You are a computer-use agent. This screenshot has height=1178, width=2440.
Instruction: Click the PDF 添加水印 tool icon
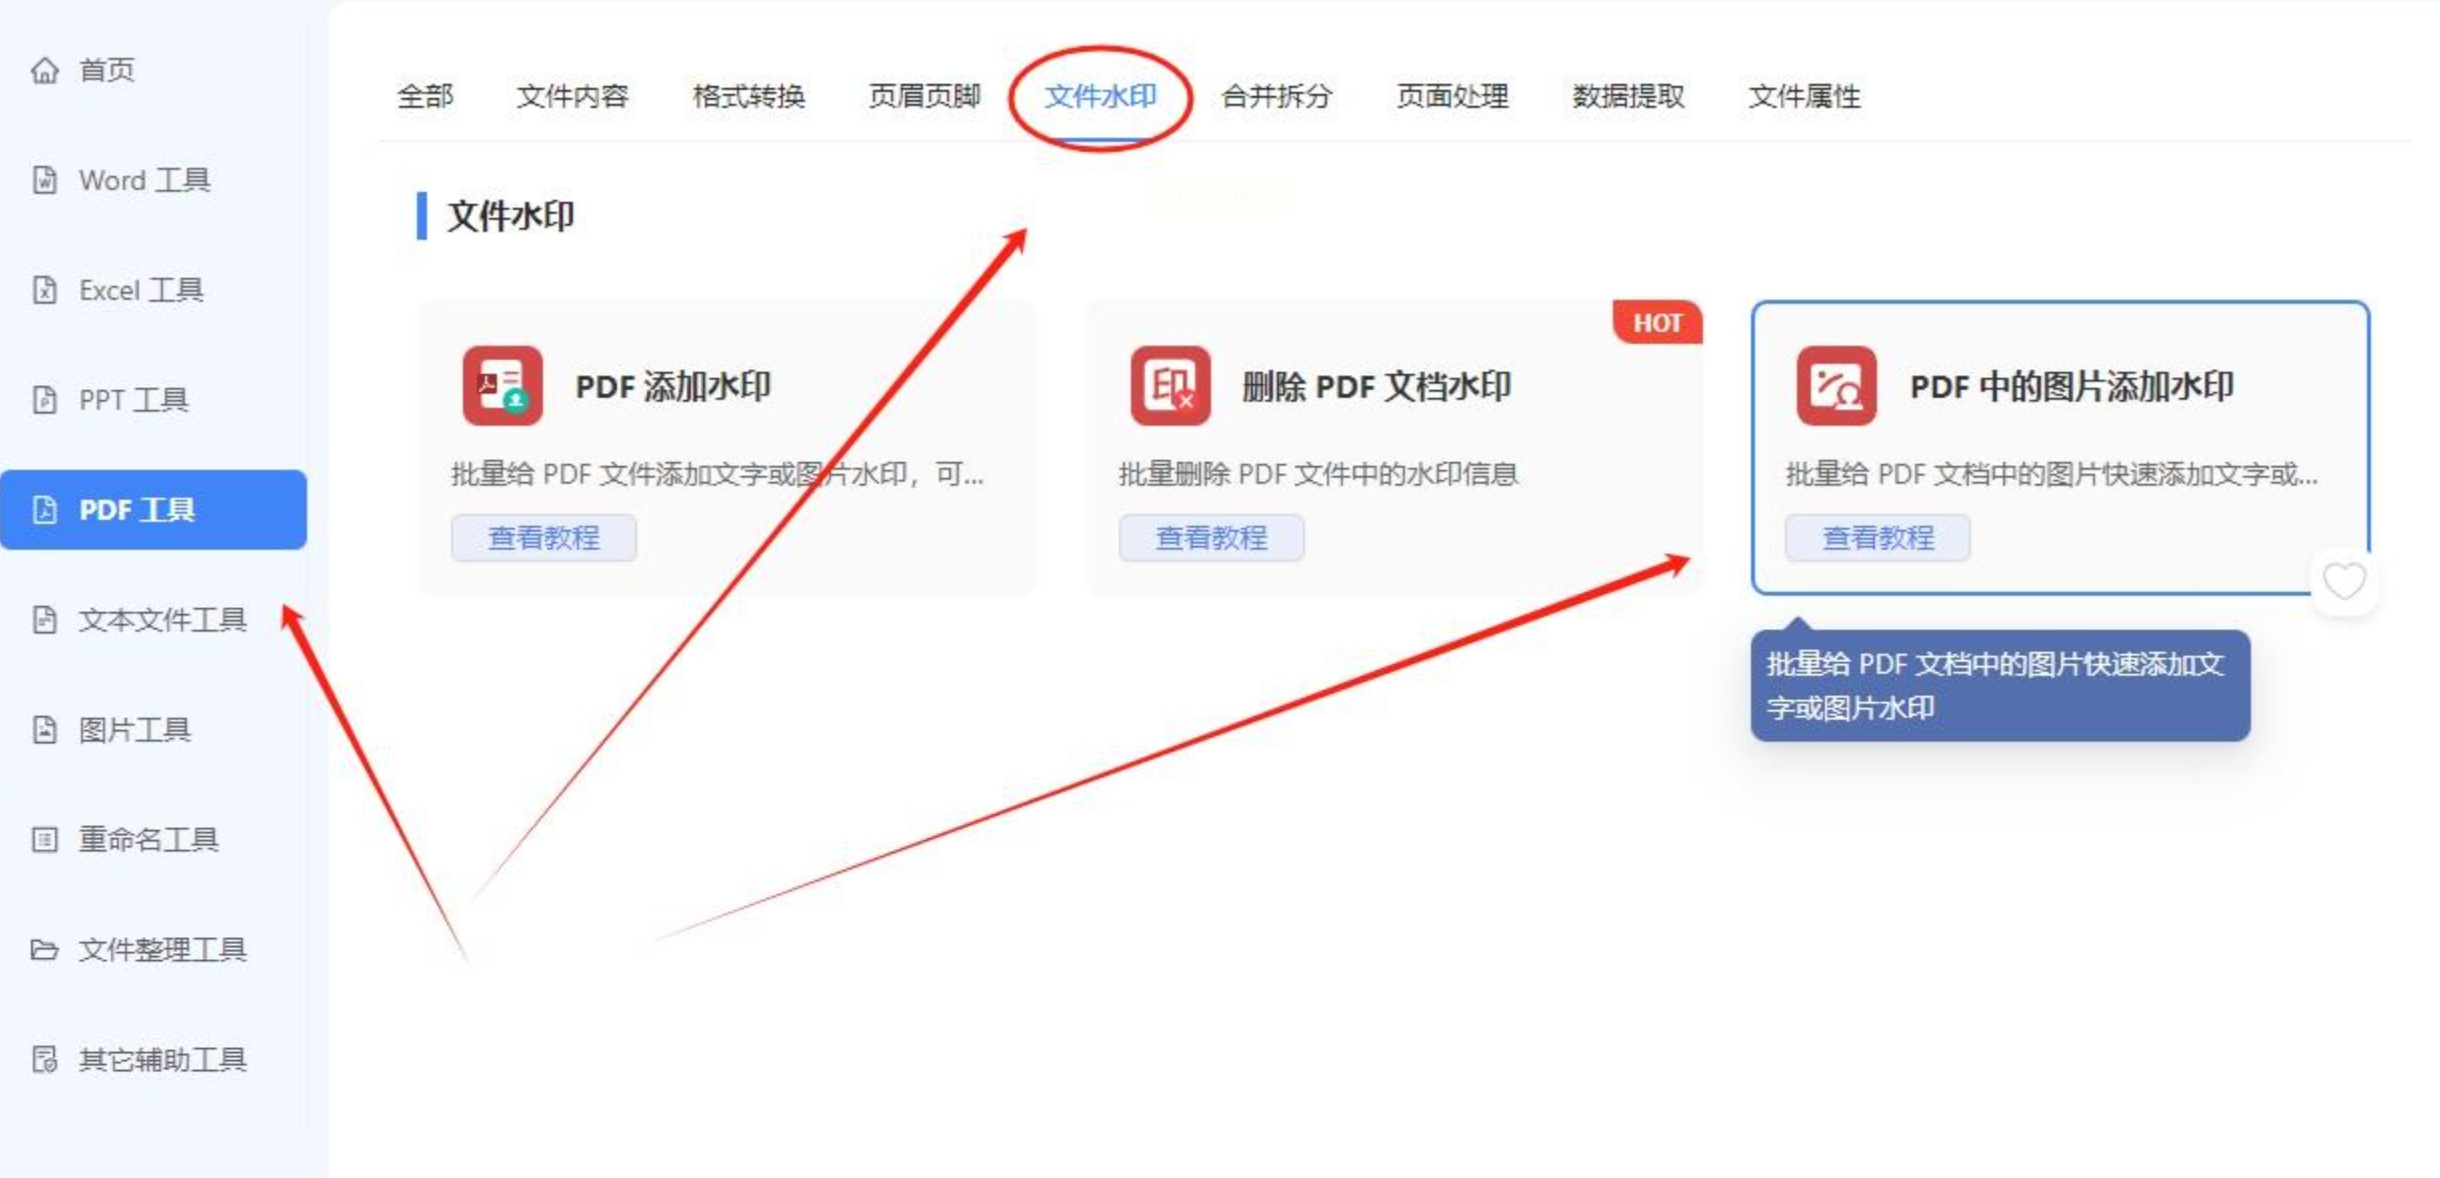tap(502, 386)
